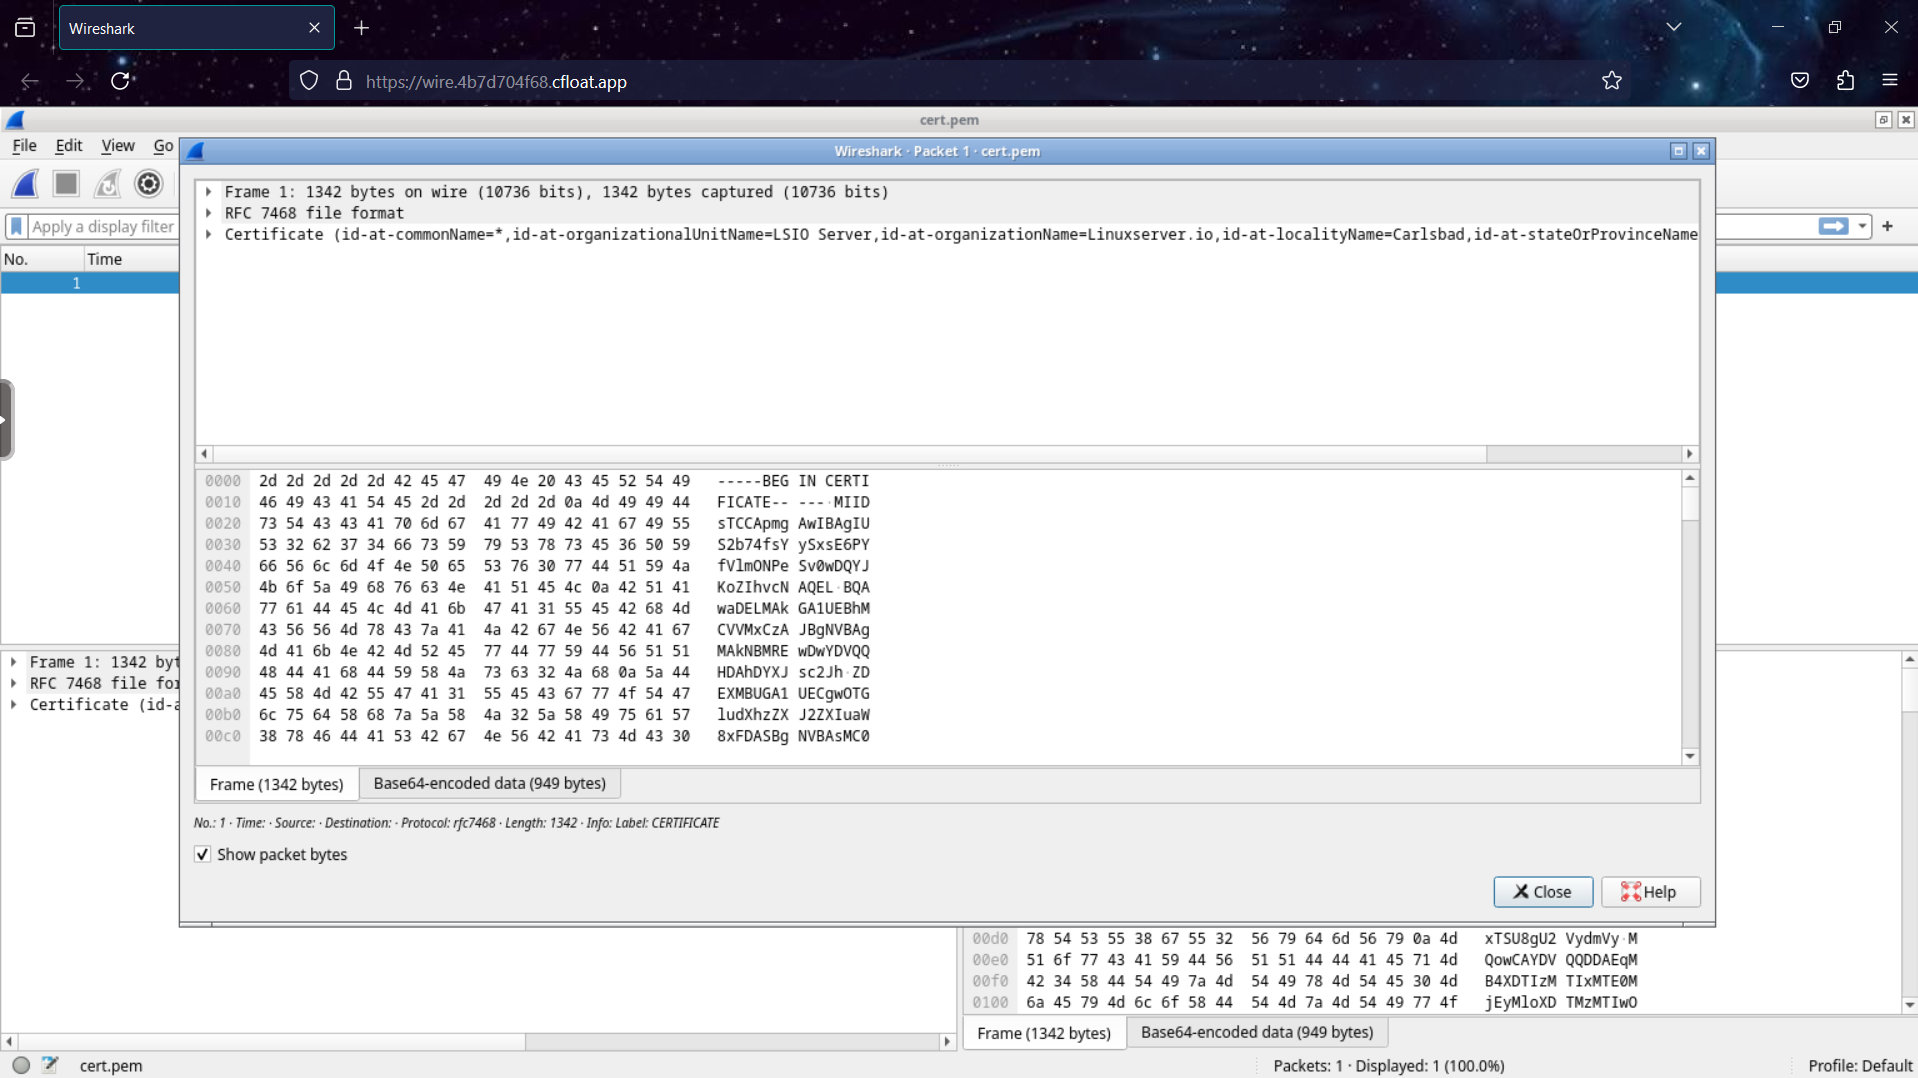
Task: Select Frame (1342 bytes) tab in dialog
Action: point(276,784)
